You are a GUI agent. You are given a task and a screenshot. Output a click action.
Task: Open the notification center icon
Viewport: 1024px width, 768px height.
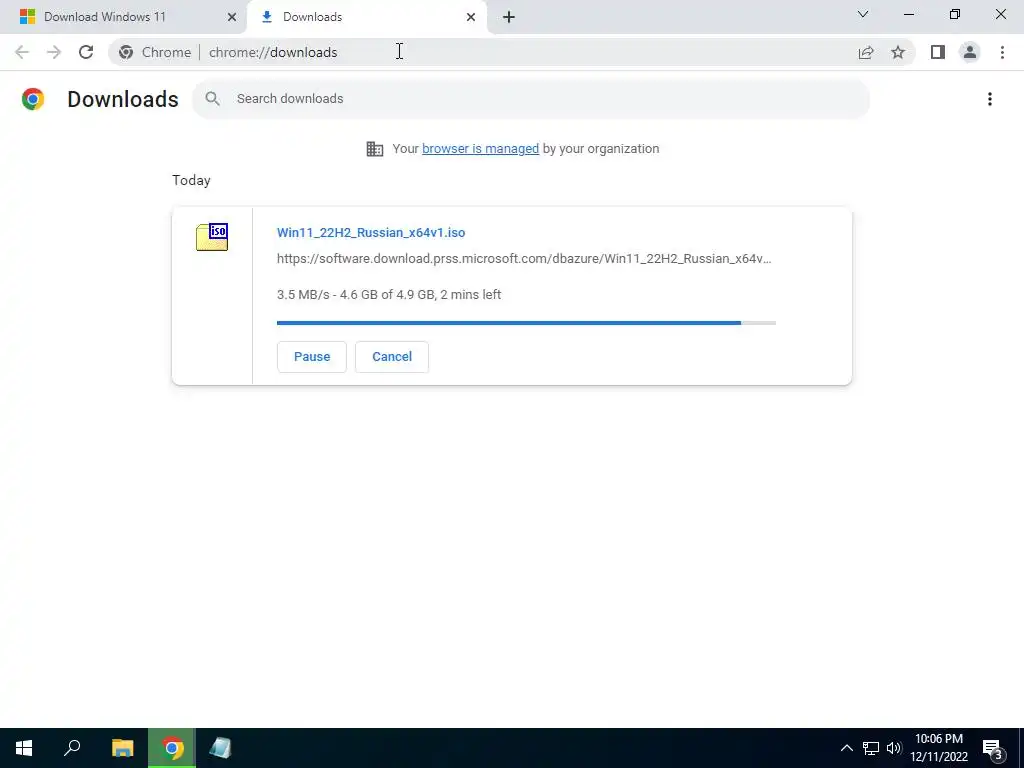(x=994, y=748)
